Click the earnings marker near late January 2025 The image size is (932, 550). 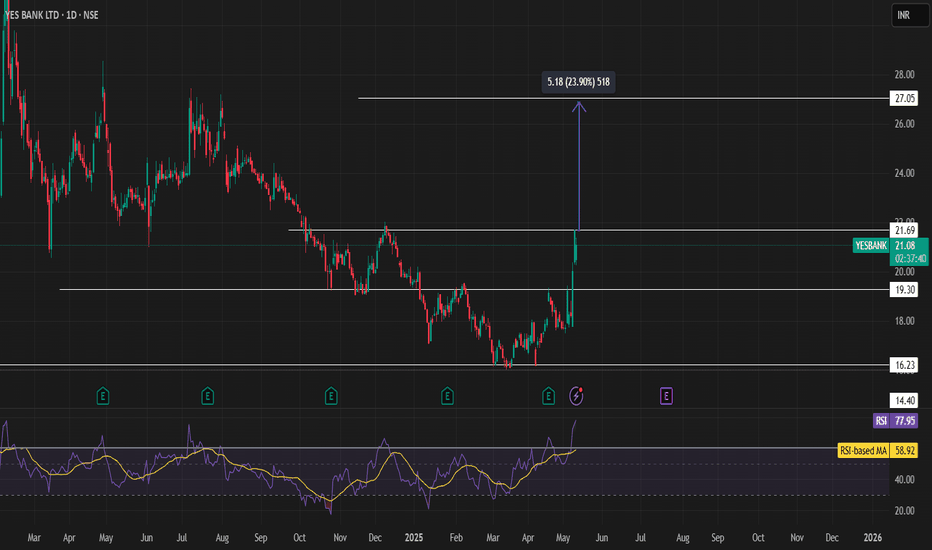point(448,395)
